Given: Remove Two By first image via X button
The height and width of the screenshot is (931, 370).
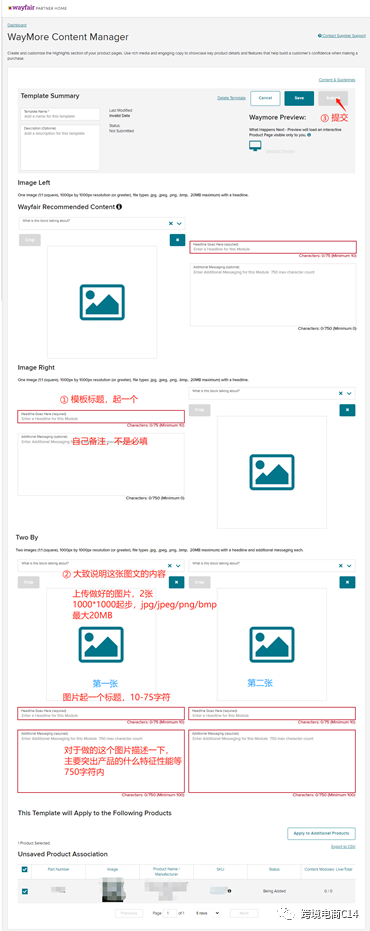Looking at the screenshot, I should tap(176, 582).
